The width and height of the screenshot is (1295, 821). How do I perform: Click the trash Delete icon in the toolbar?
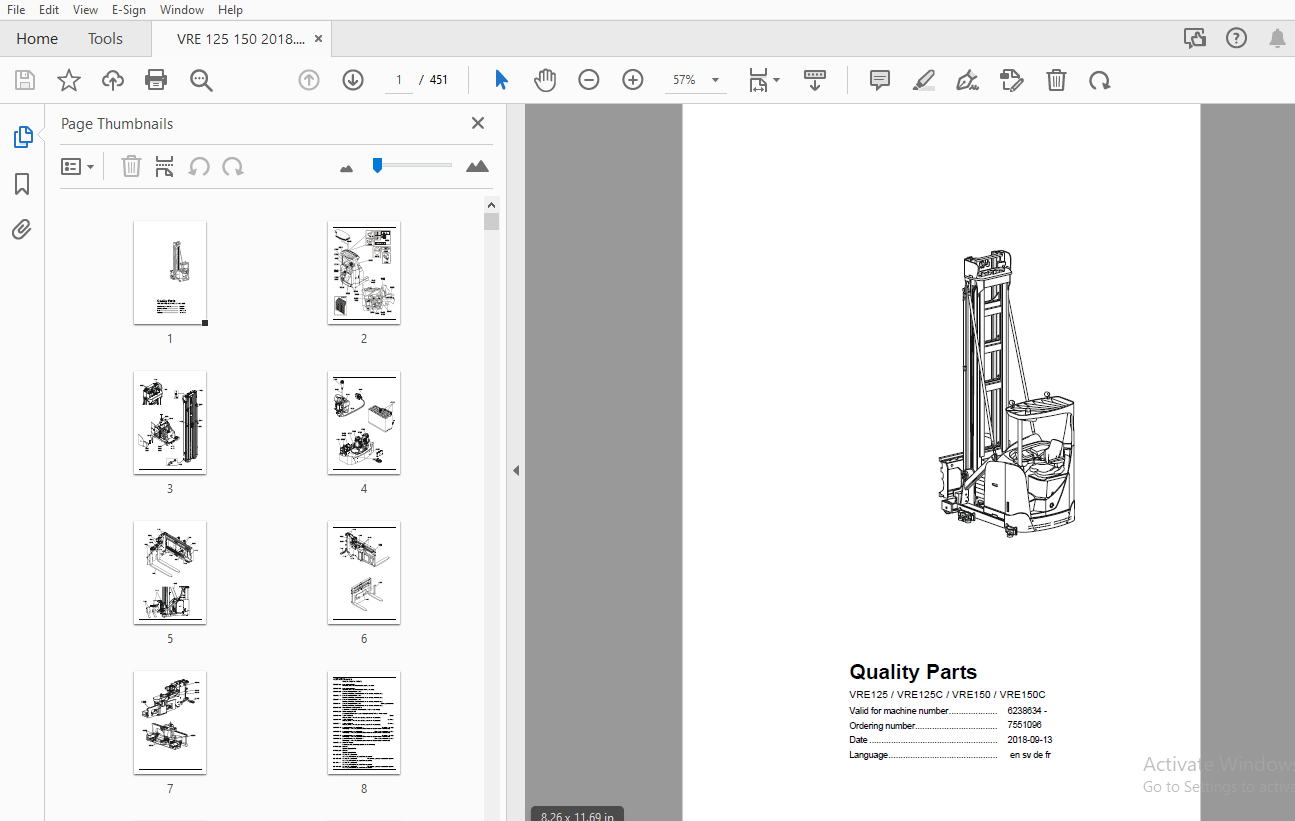[1056, 80]
